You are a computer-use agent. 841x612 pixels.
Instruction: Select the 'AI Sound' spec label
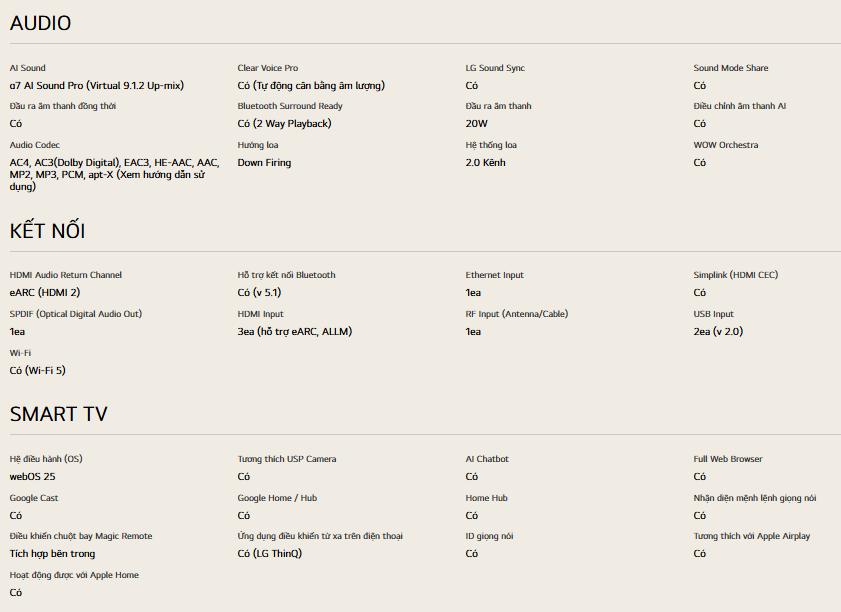[28, 68]
